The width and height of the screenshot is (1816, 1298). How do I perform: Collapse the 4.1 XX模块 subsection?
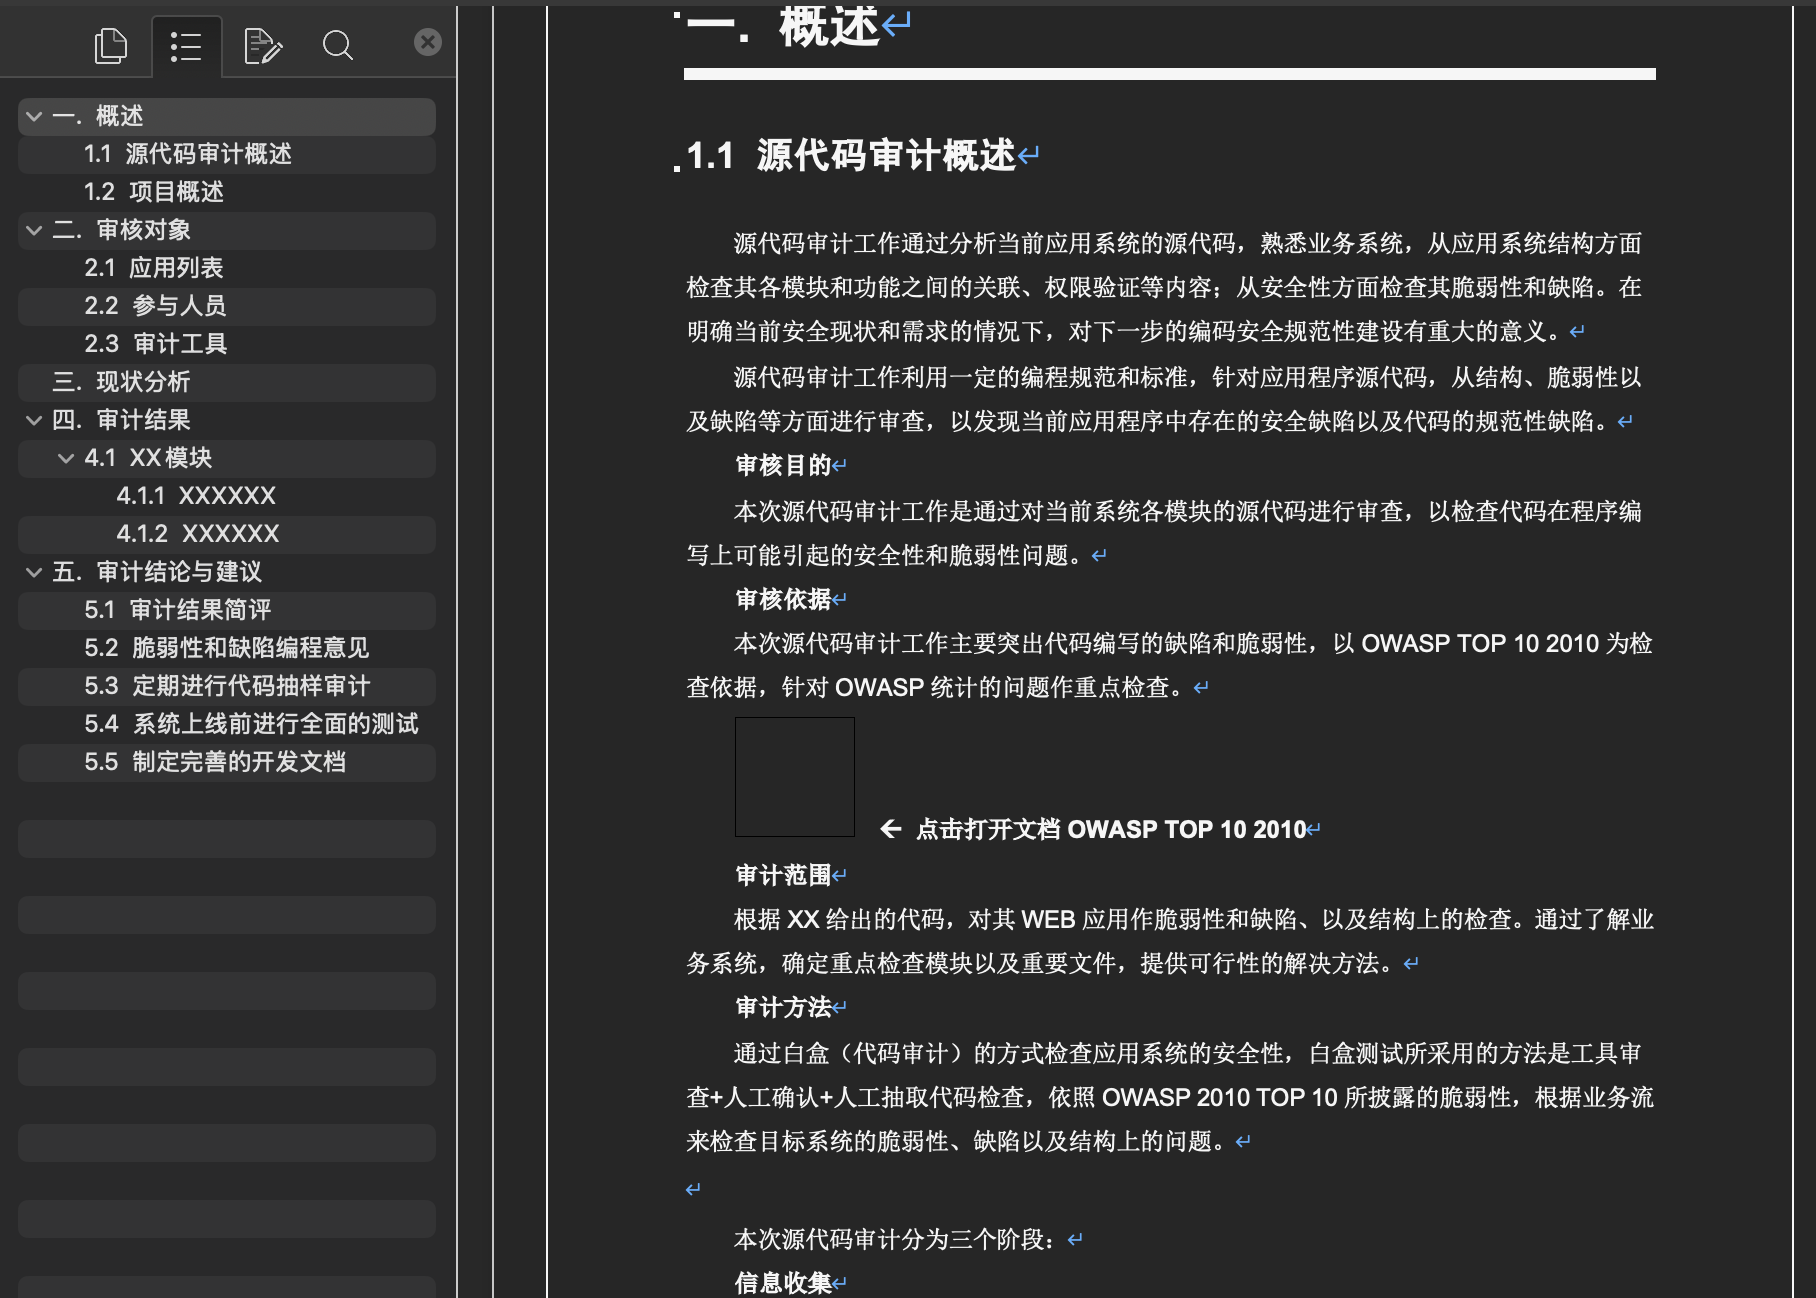(x=66, y=459)
